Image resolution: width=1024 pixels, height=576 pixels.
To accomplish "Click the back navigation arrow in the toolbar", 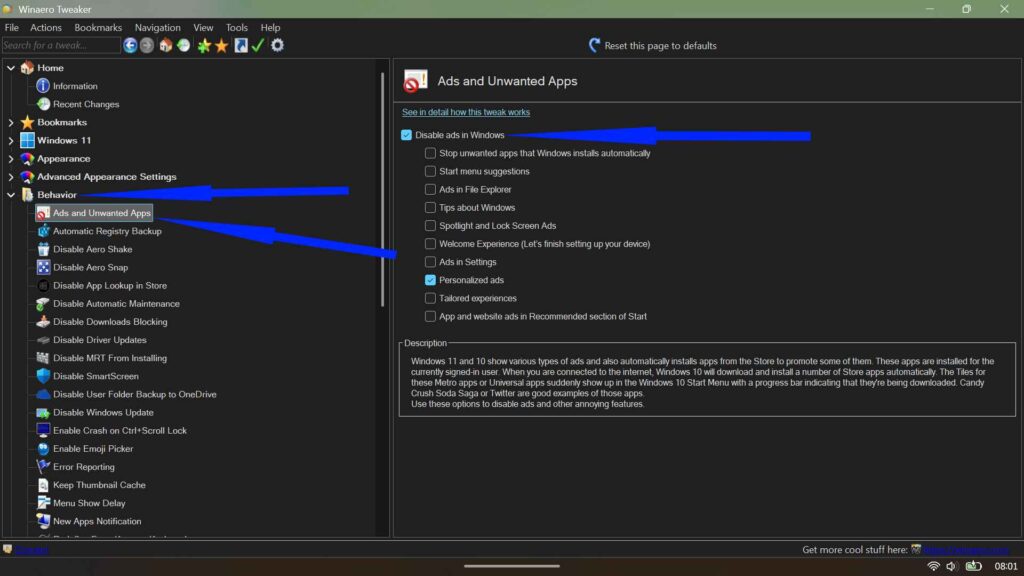I will tap(130, 45).
